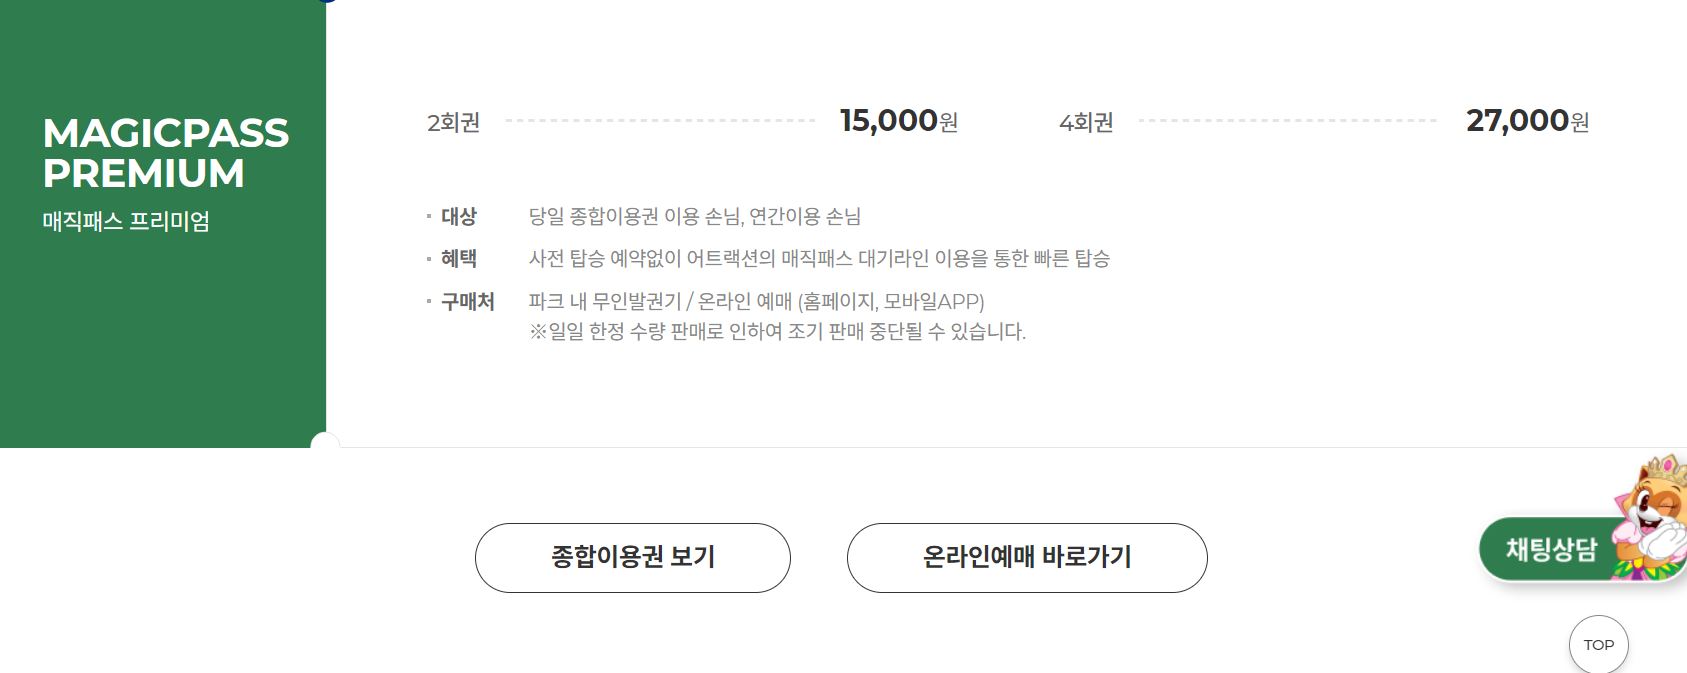Switch to the MAGICPASS PREMIUM tab

click(165, 152)
